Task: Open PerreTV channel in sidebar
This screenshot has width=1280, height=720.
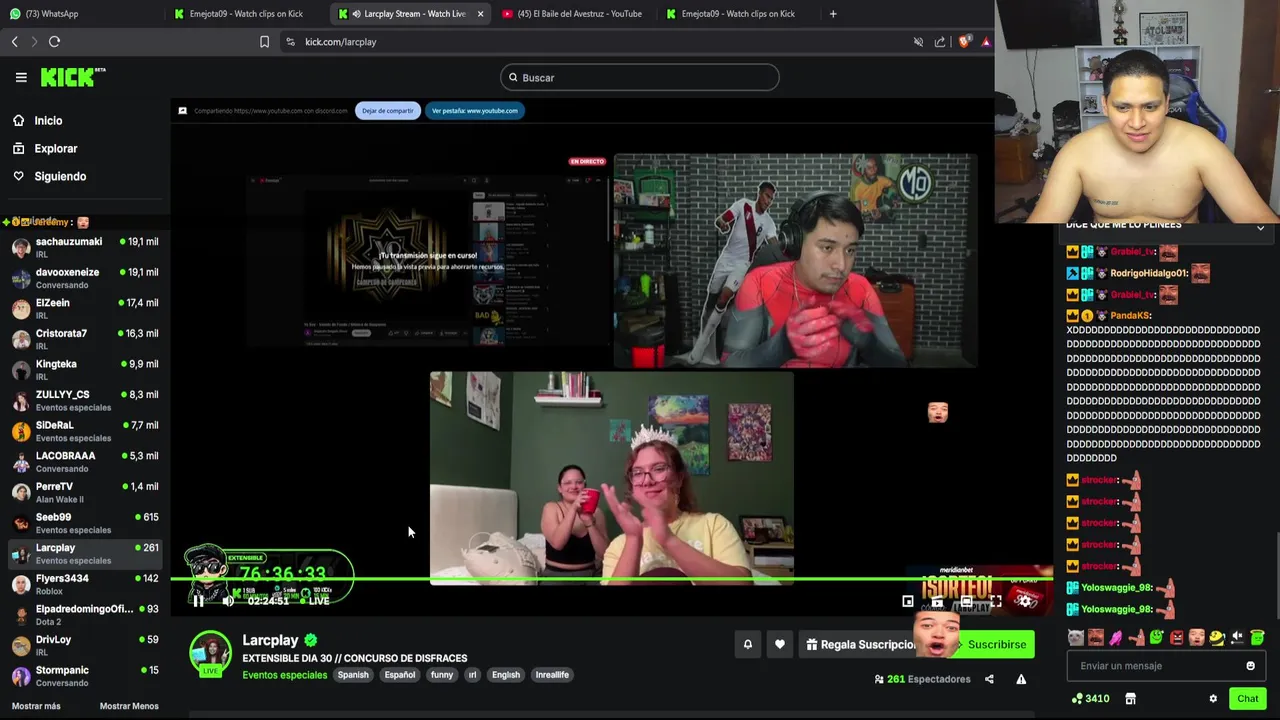Action: pyautogui.click(x=85, y=492)
